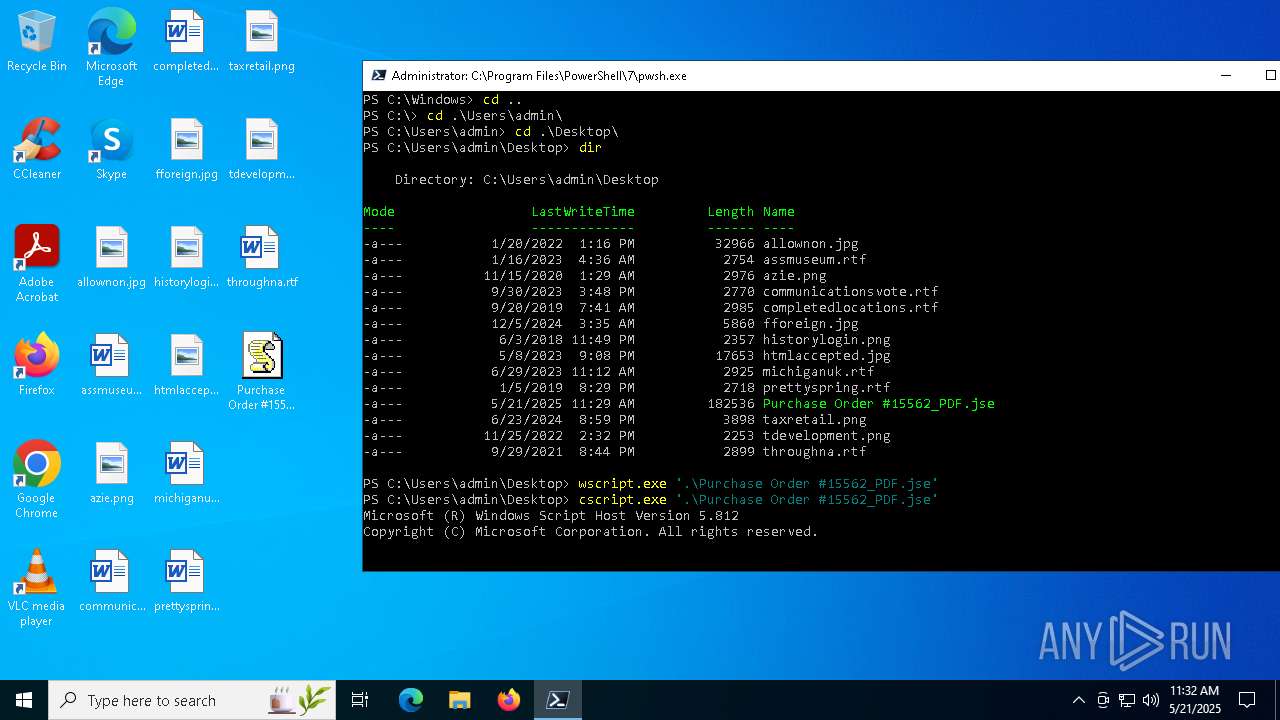The height and width of the screenshot is (720, 1280).
Task: Select prettysprin... Word document on desktop
Action: pyautogui.click(x=186, y=582)
